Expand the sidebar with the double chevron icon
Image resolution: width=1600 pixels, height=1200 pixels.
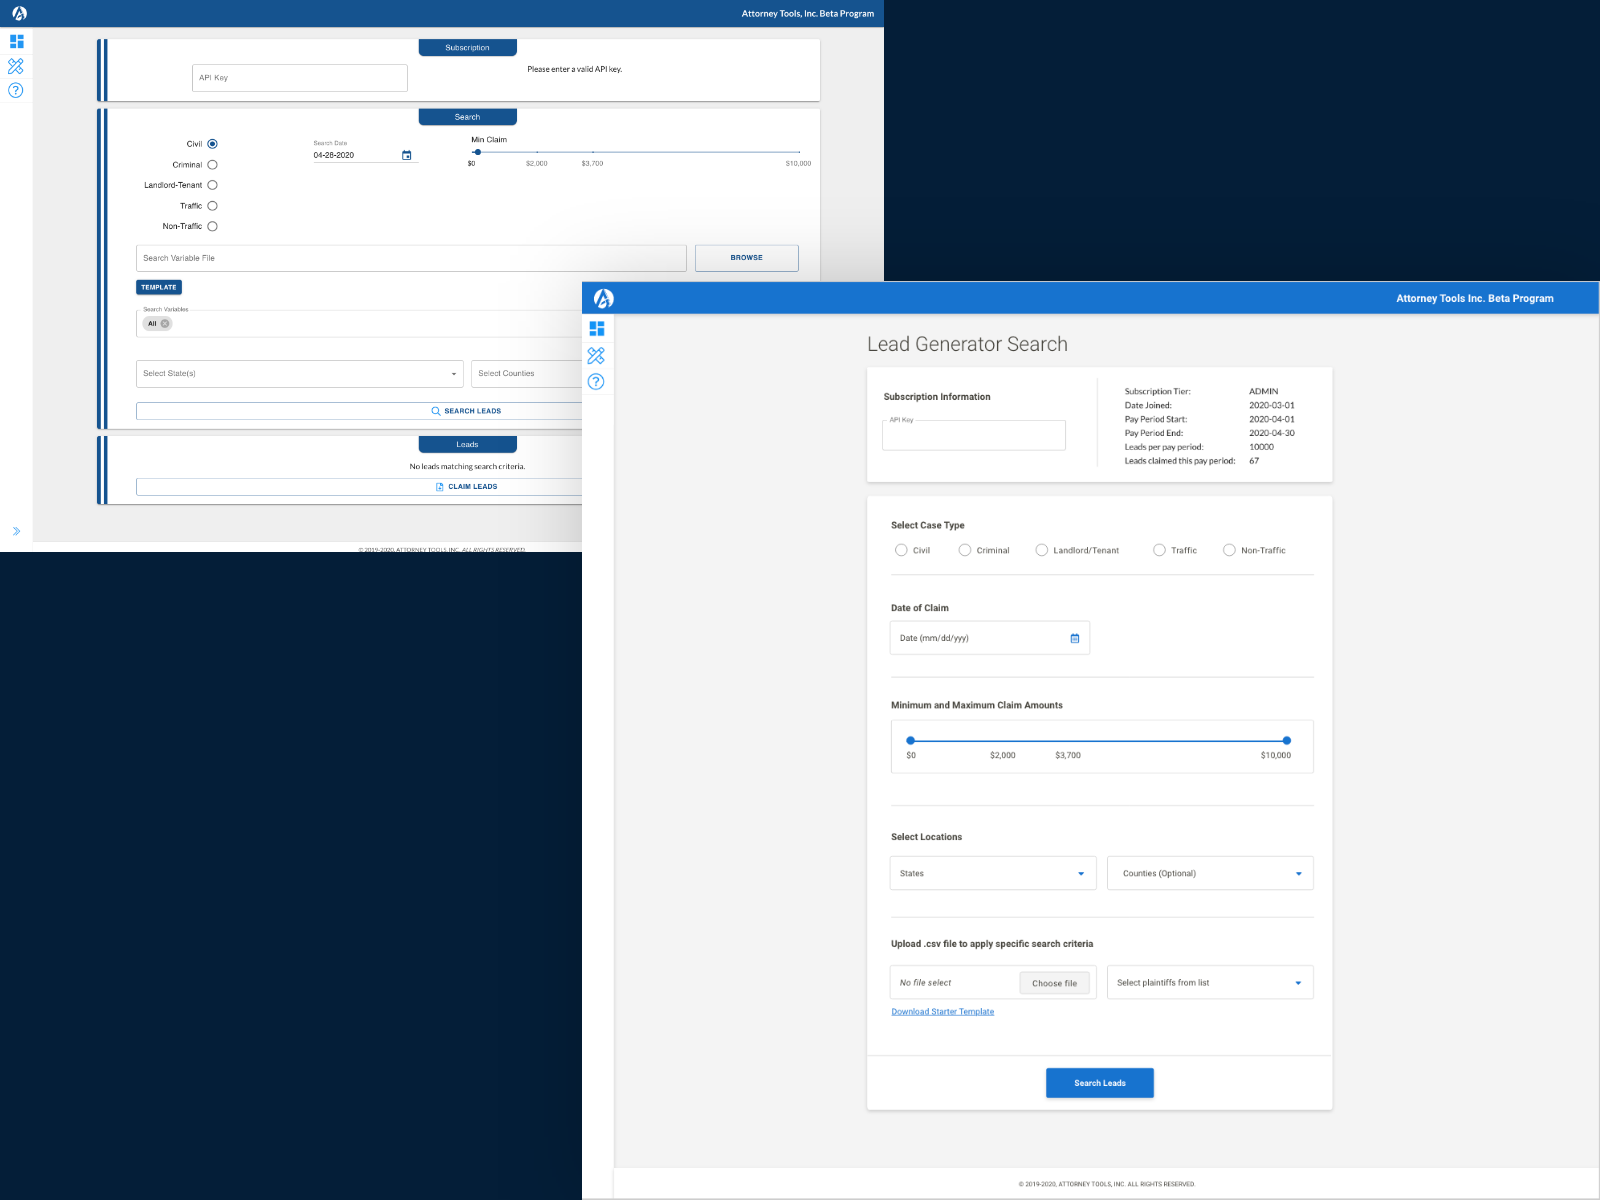click(16, 531)
